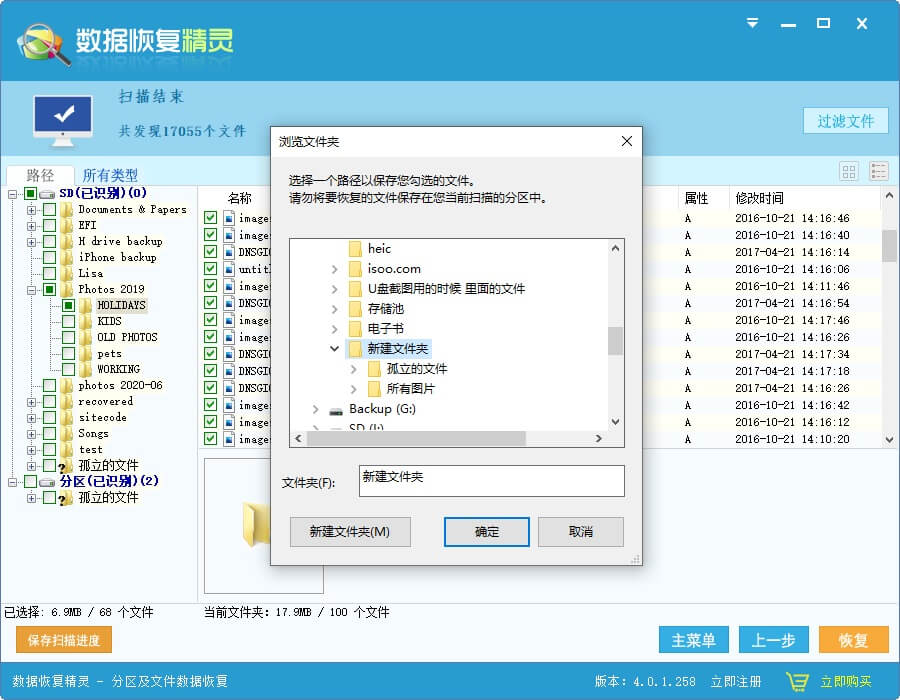Click the 分区(已识别)(2) drive icon

(48, 482)
